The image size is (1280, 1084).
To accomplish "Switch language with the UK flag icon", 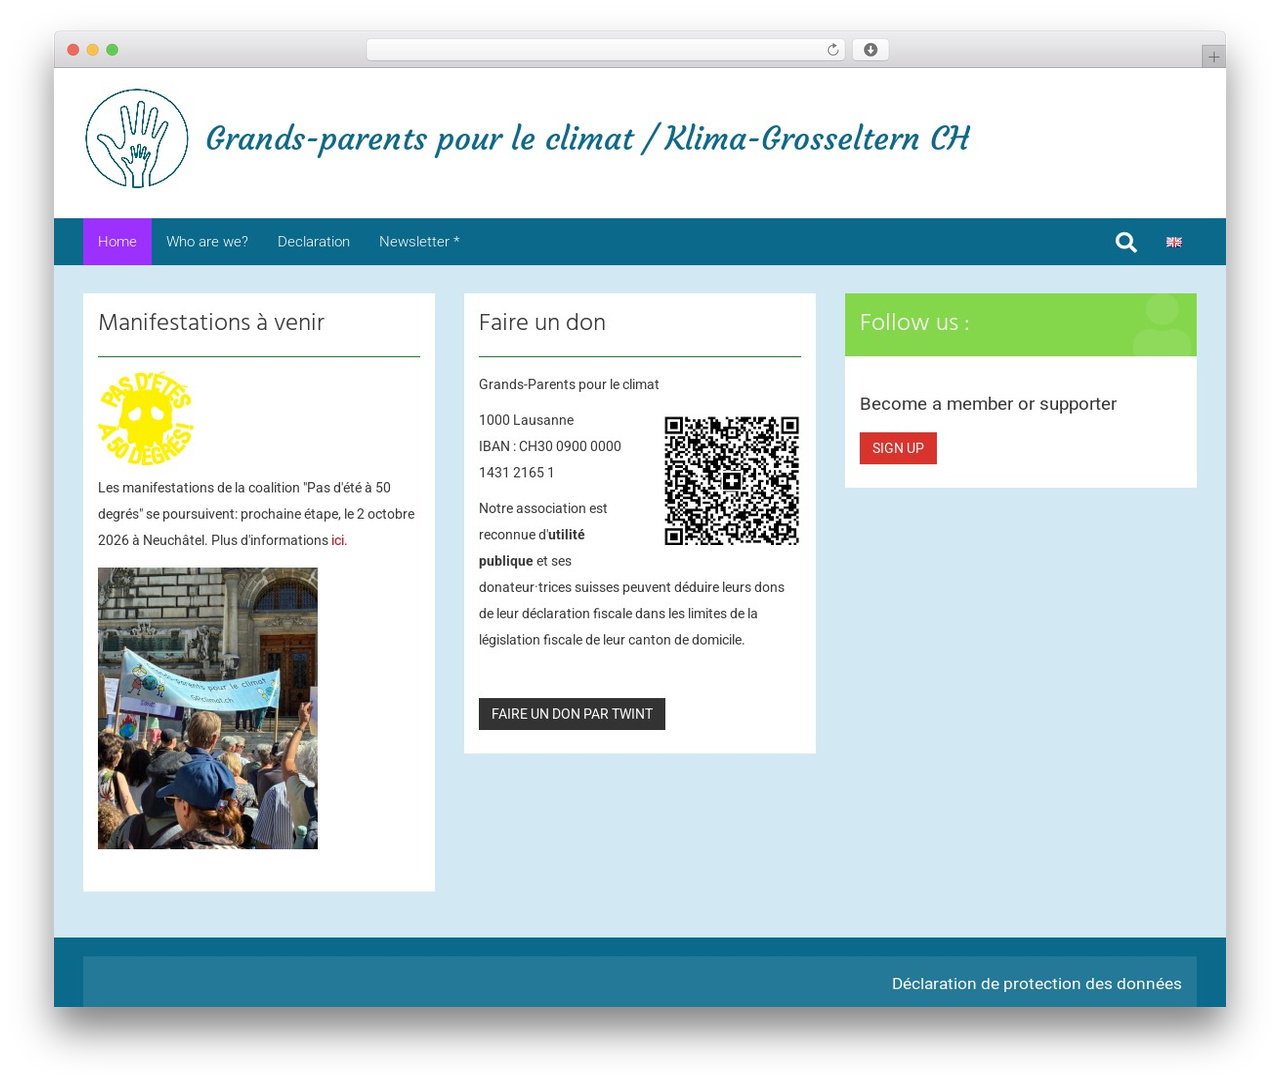I will (x=1174, y=242).
